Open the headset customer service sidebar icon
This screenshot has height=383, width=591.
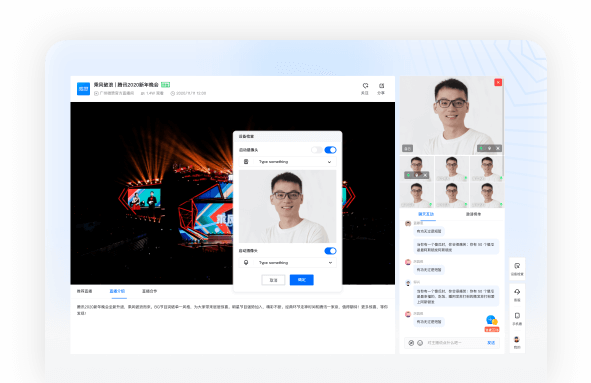(517, 292)
